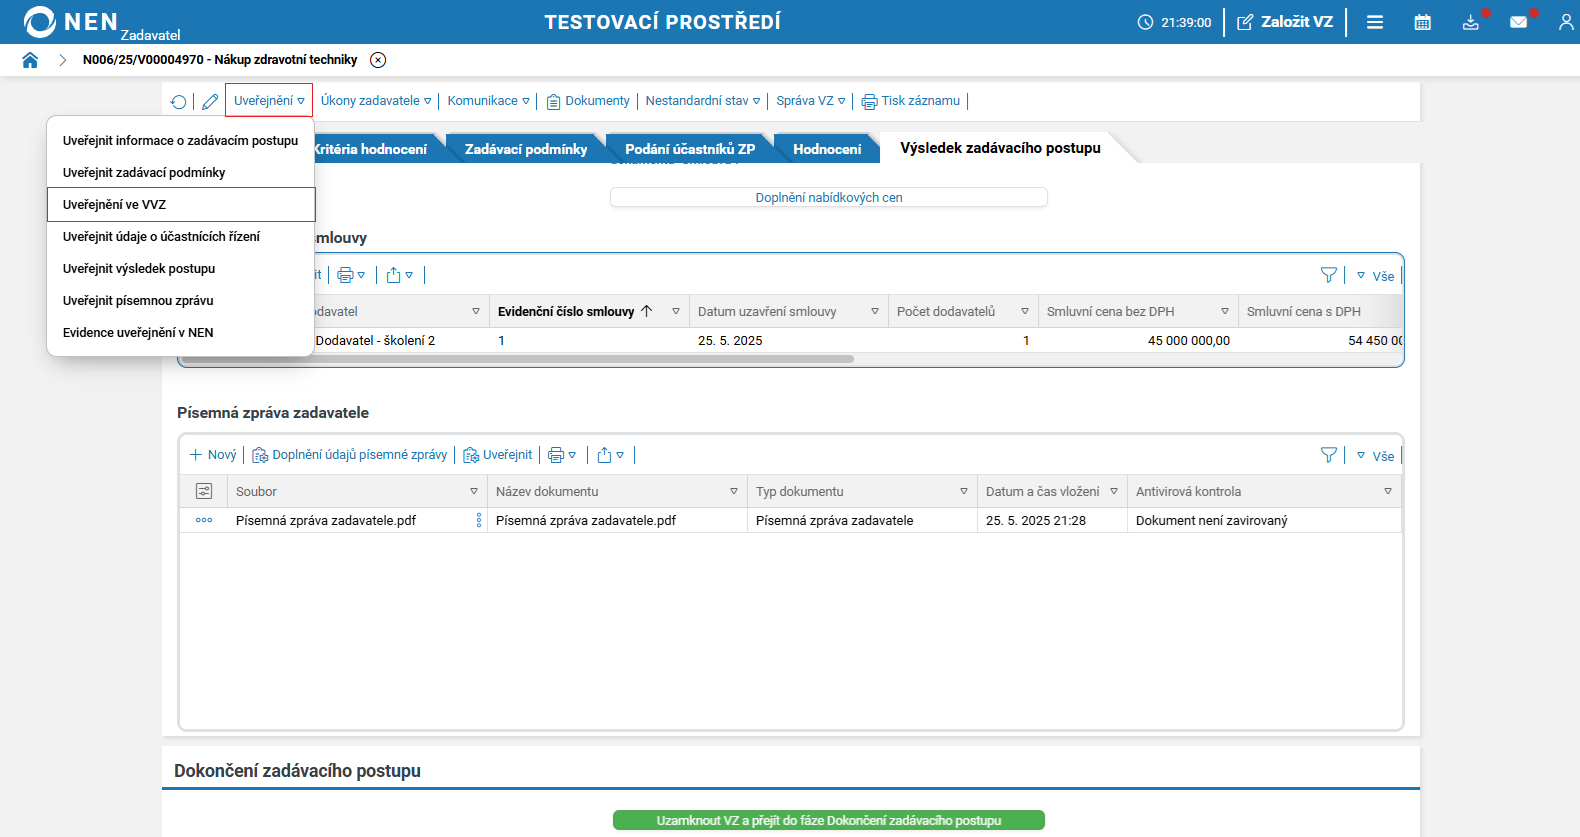Viewport: 1580px width, 837px height.
Task: Expand the Nestandardní stav dropdown
Action: [702, 101]
